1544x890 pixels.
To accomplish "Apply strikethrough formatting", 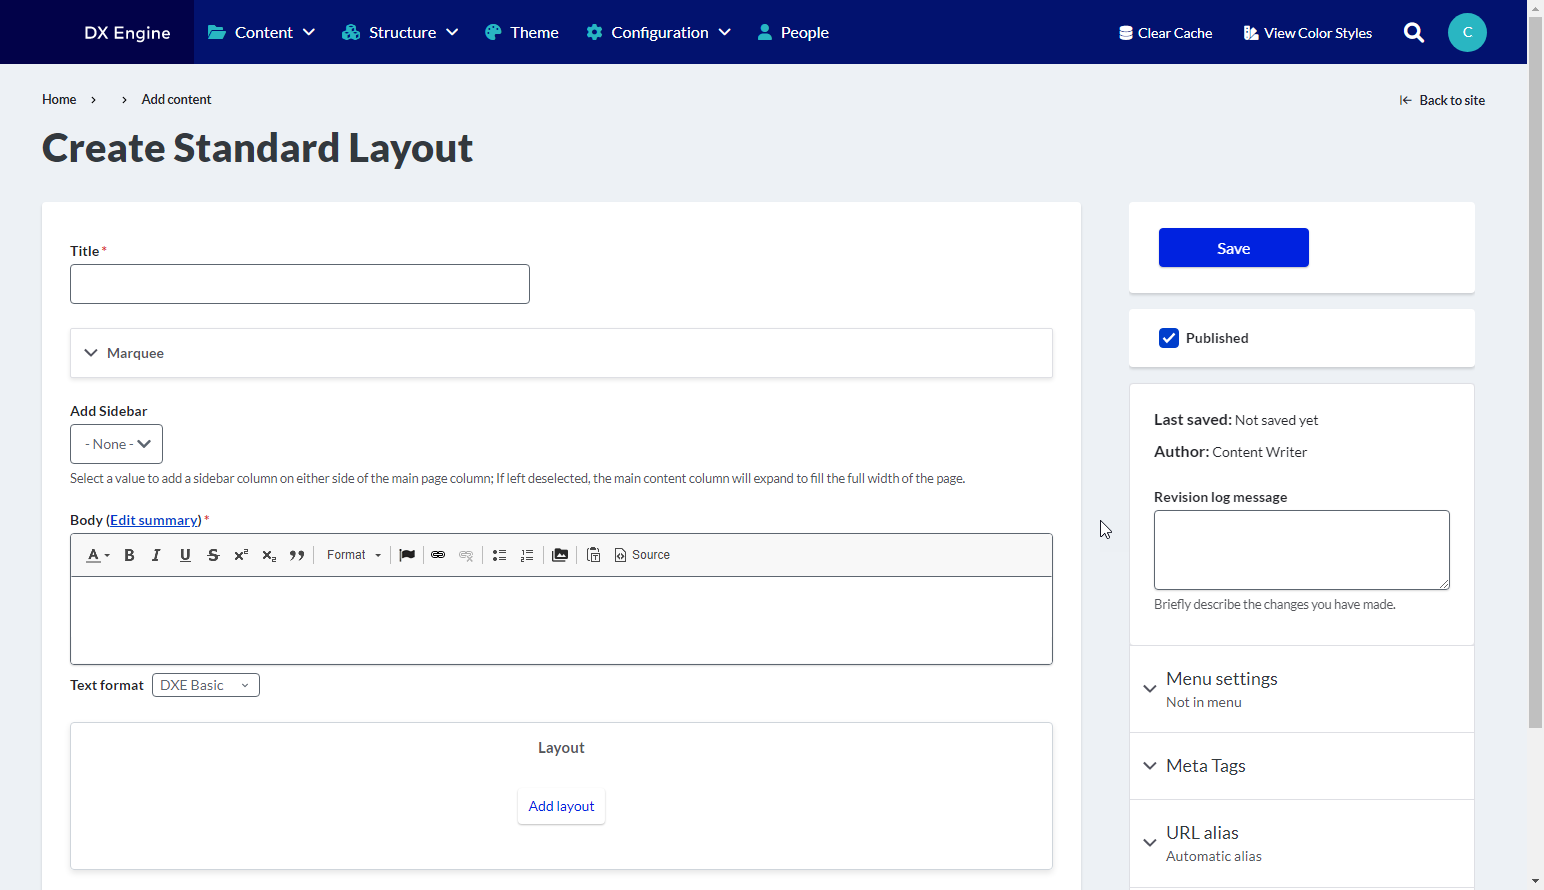I will [x=213, y=555].
